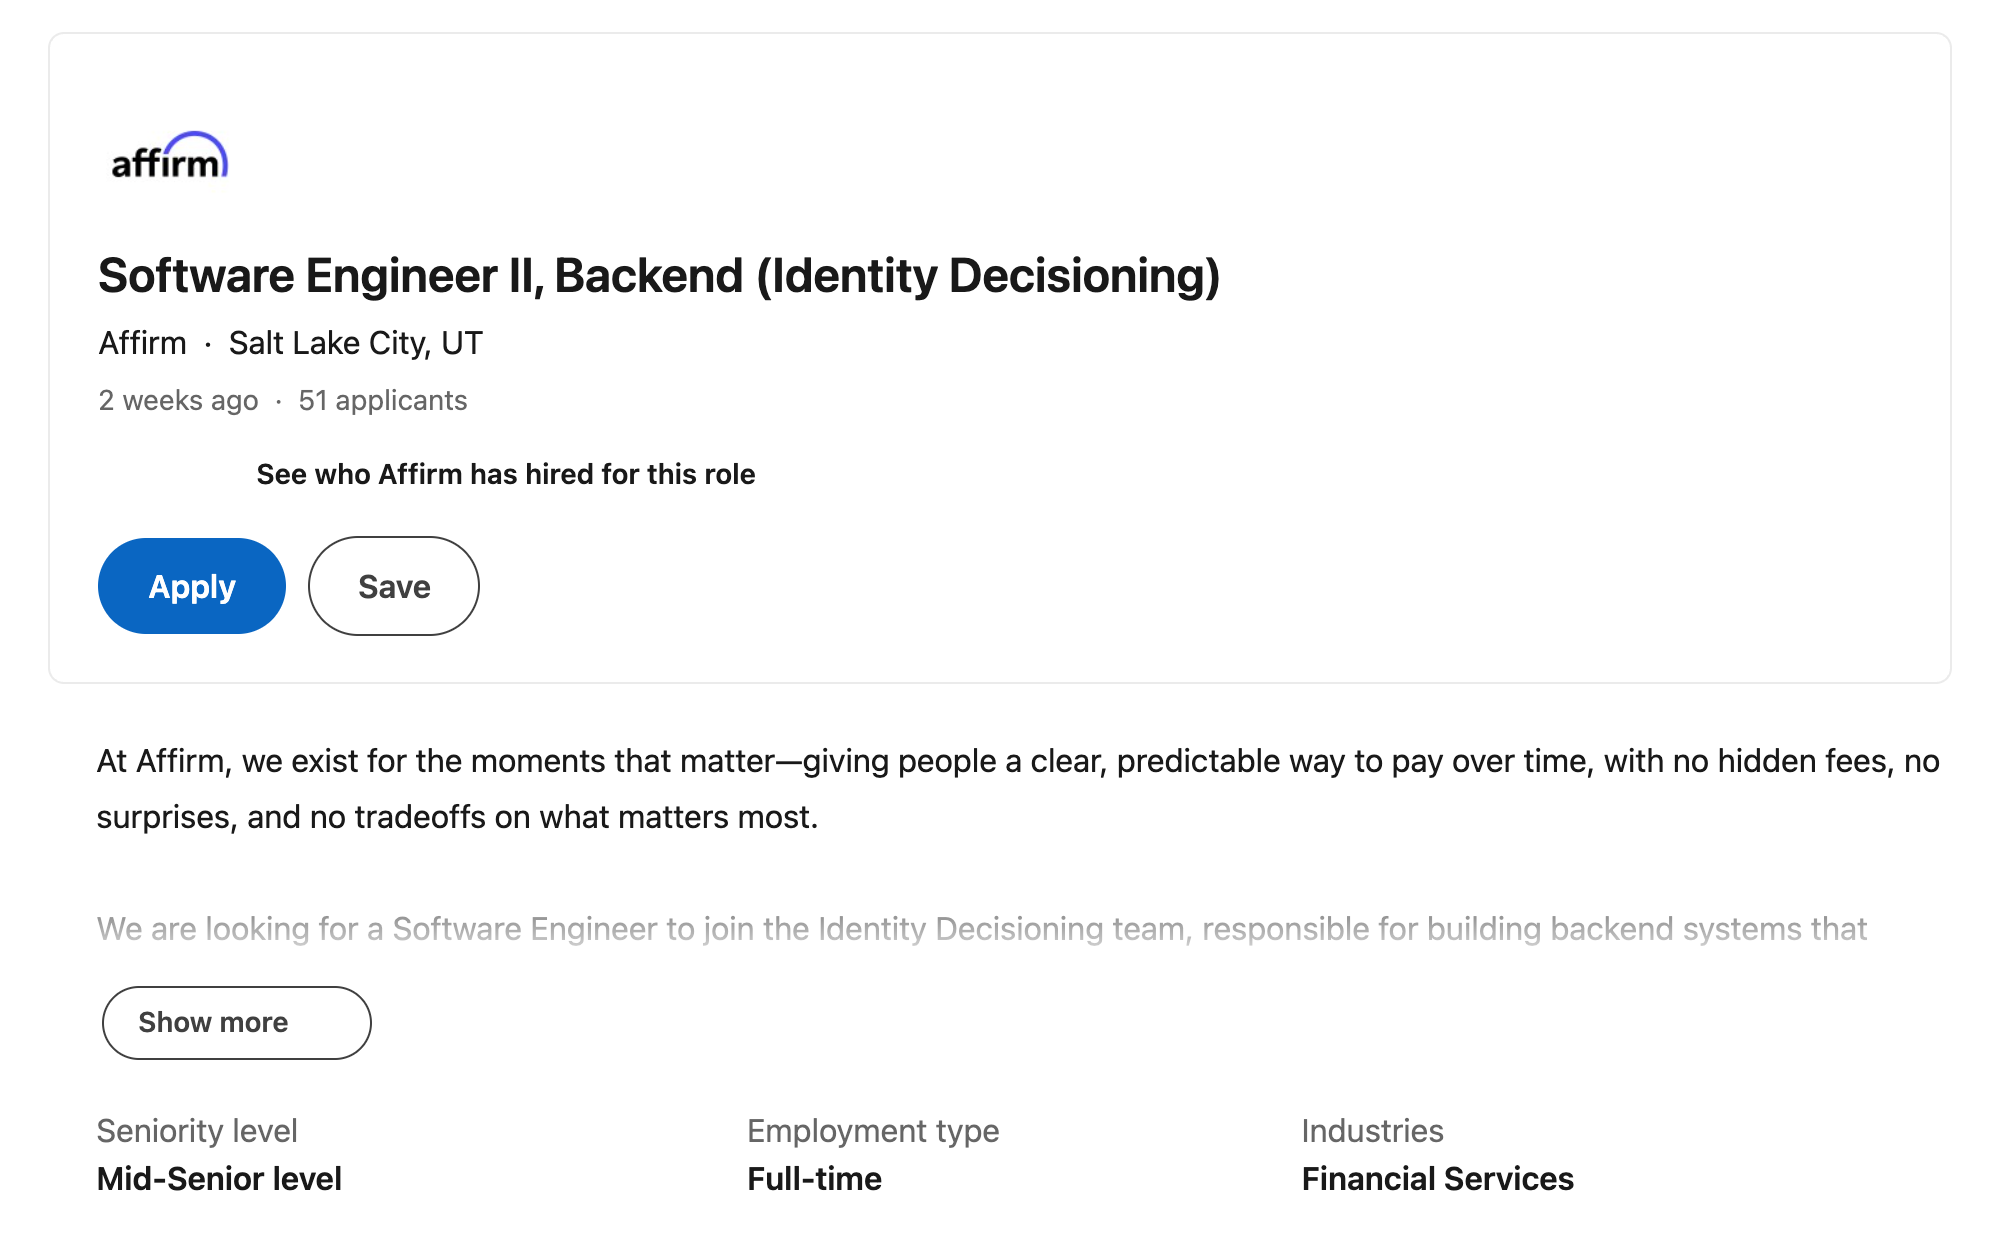Click the 'Industries' label
This screenshot has height=1240, width=2000.
[1373, 1131]
